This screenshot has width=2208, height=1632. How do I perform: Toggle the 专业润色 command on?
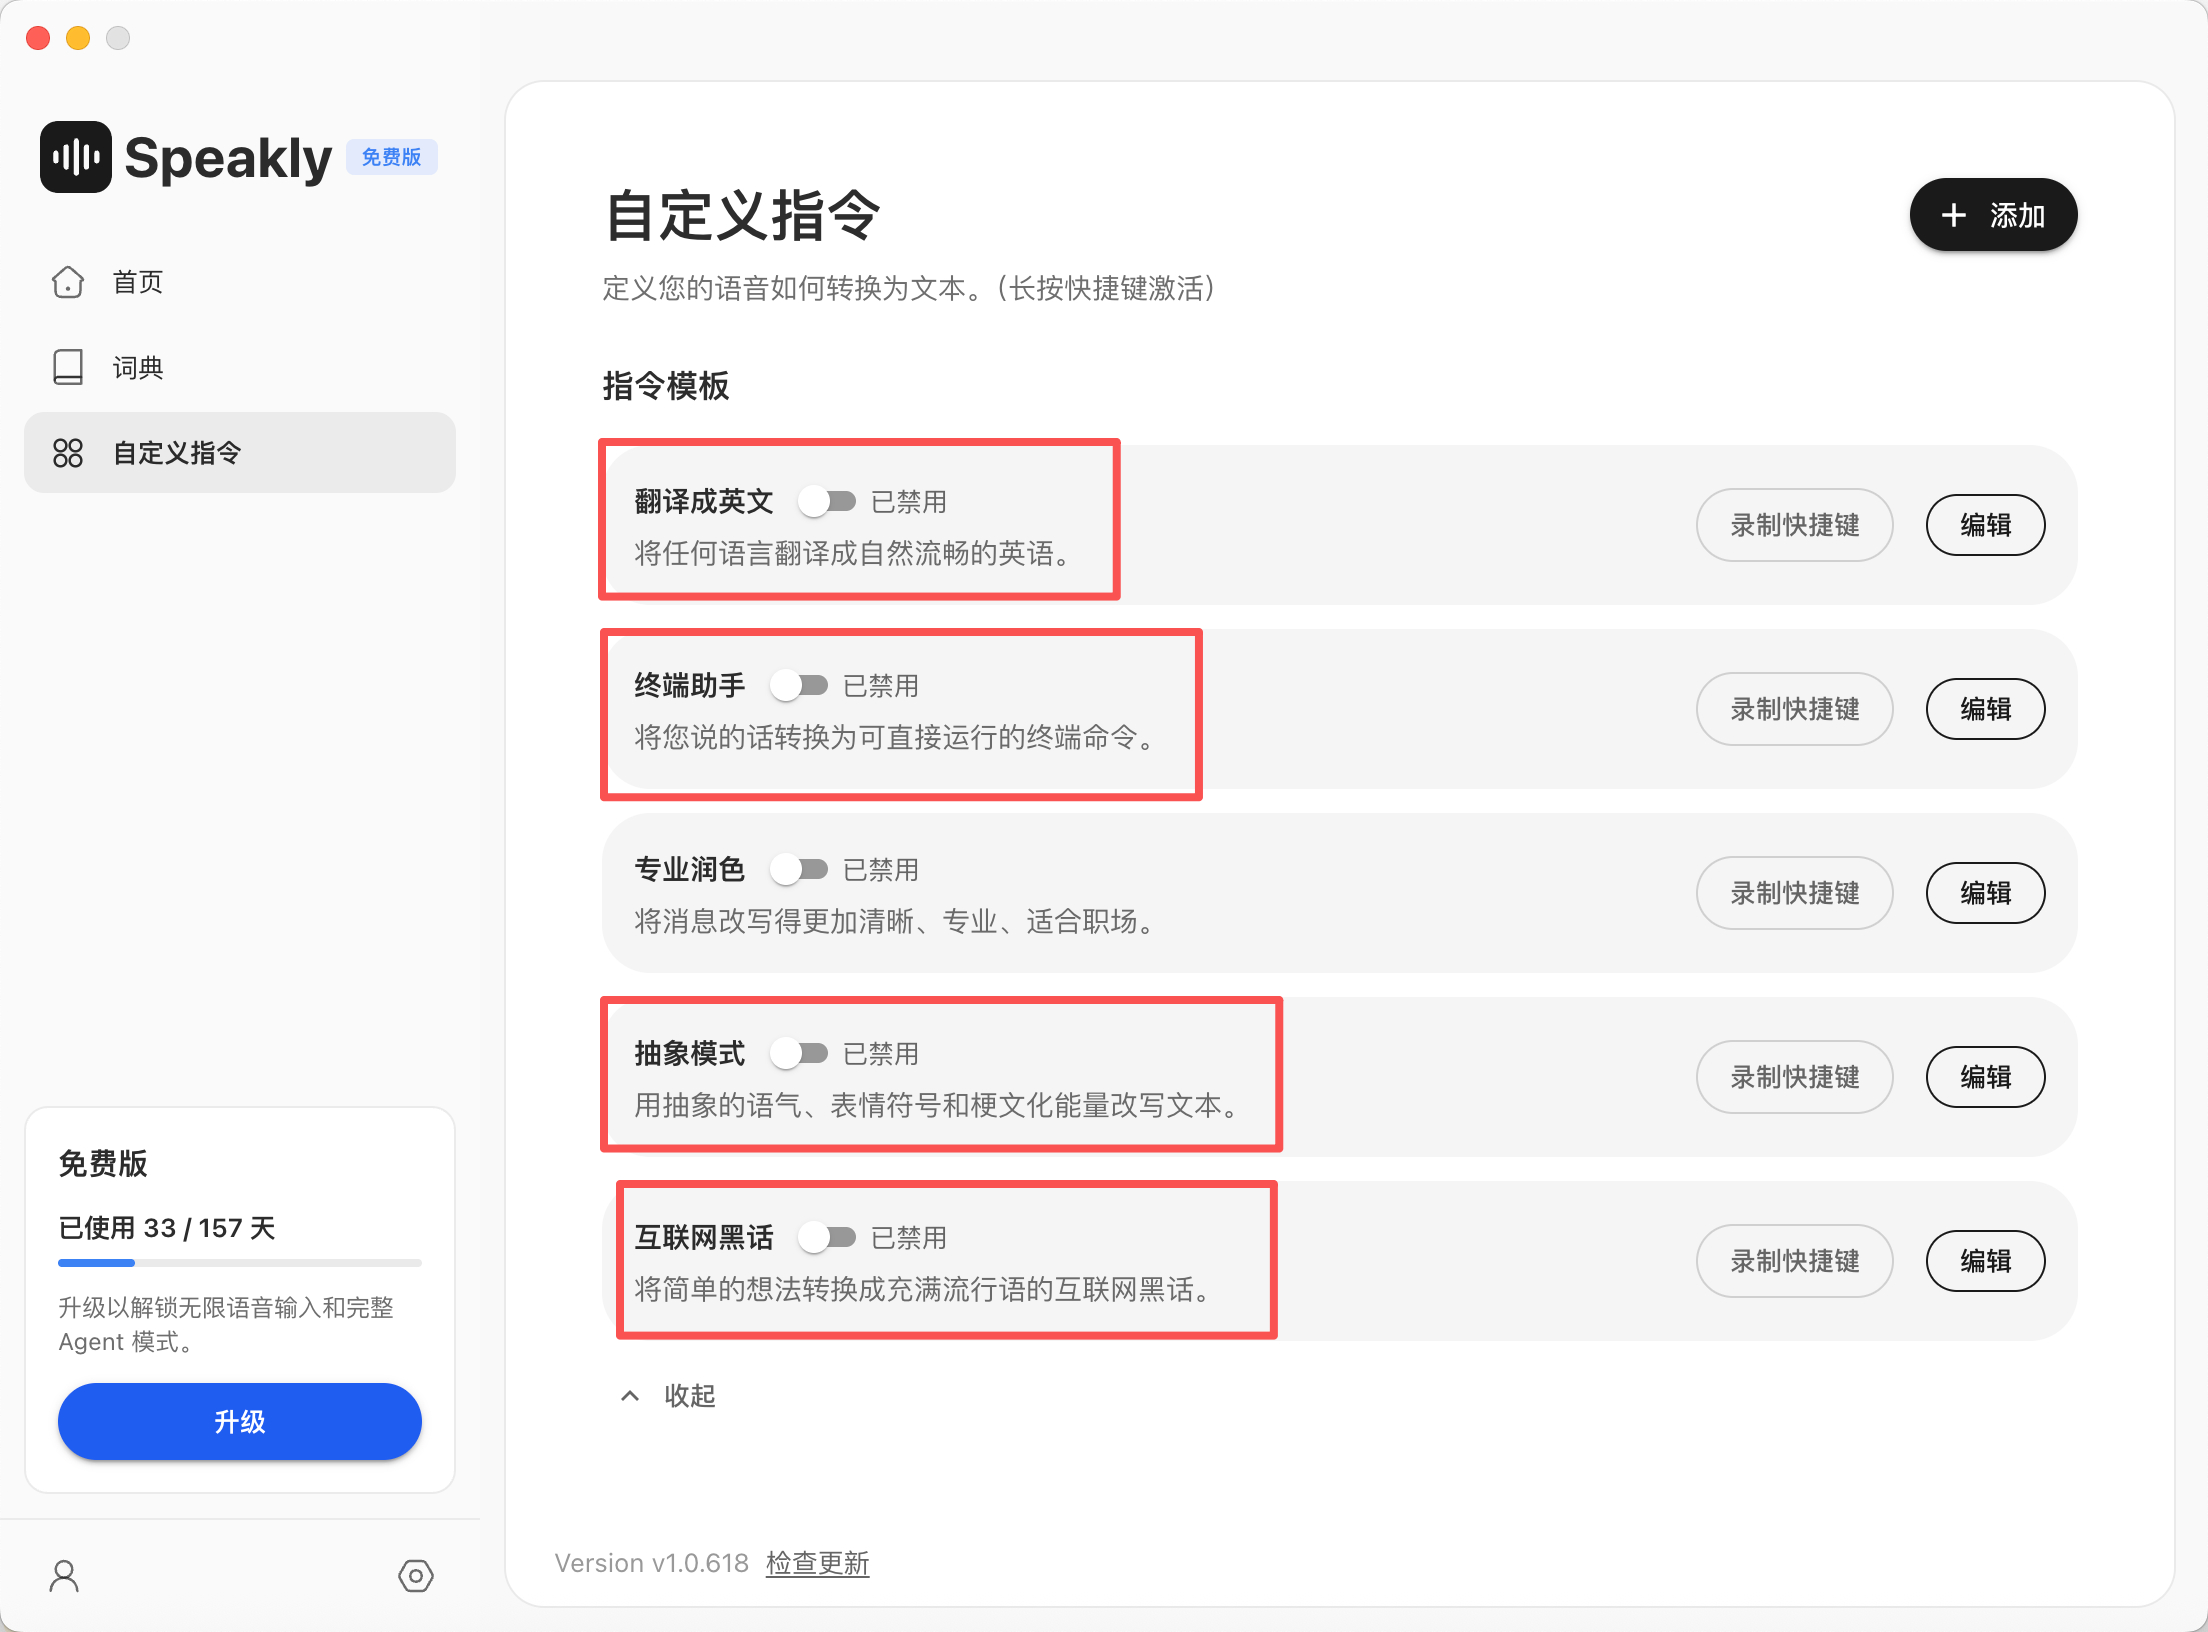(x=799, y=869)
